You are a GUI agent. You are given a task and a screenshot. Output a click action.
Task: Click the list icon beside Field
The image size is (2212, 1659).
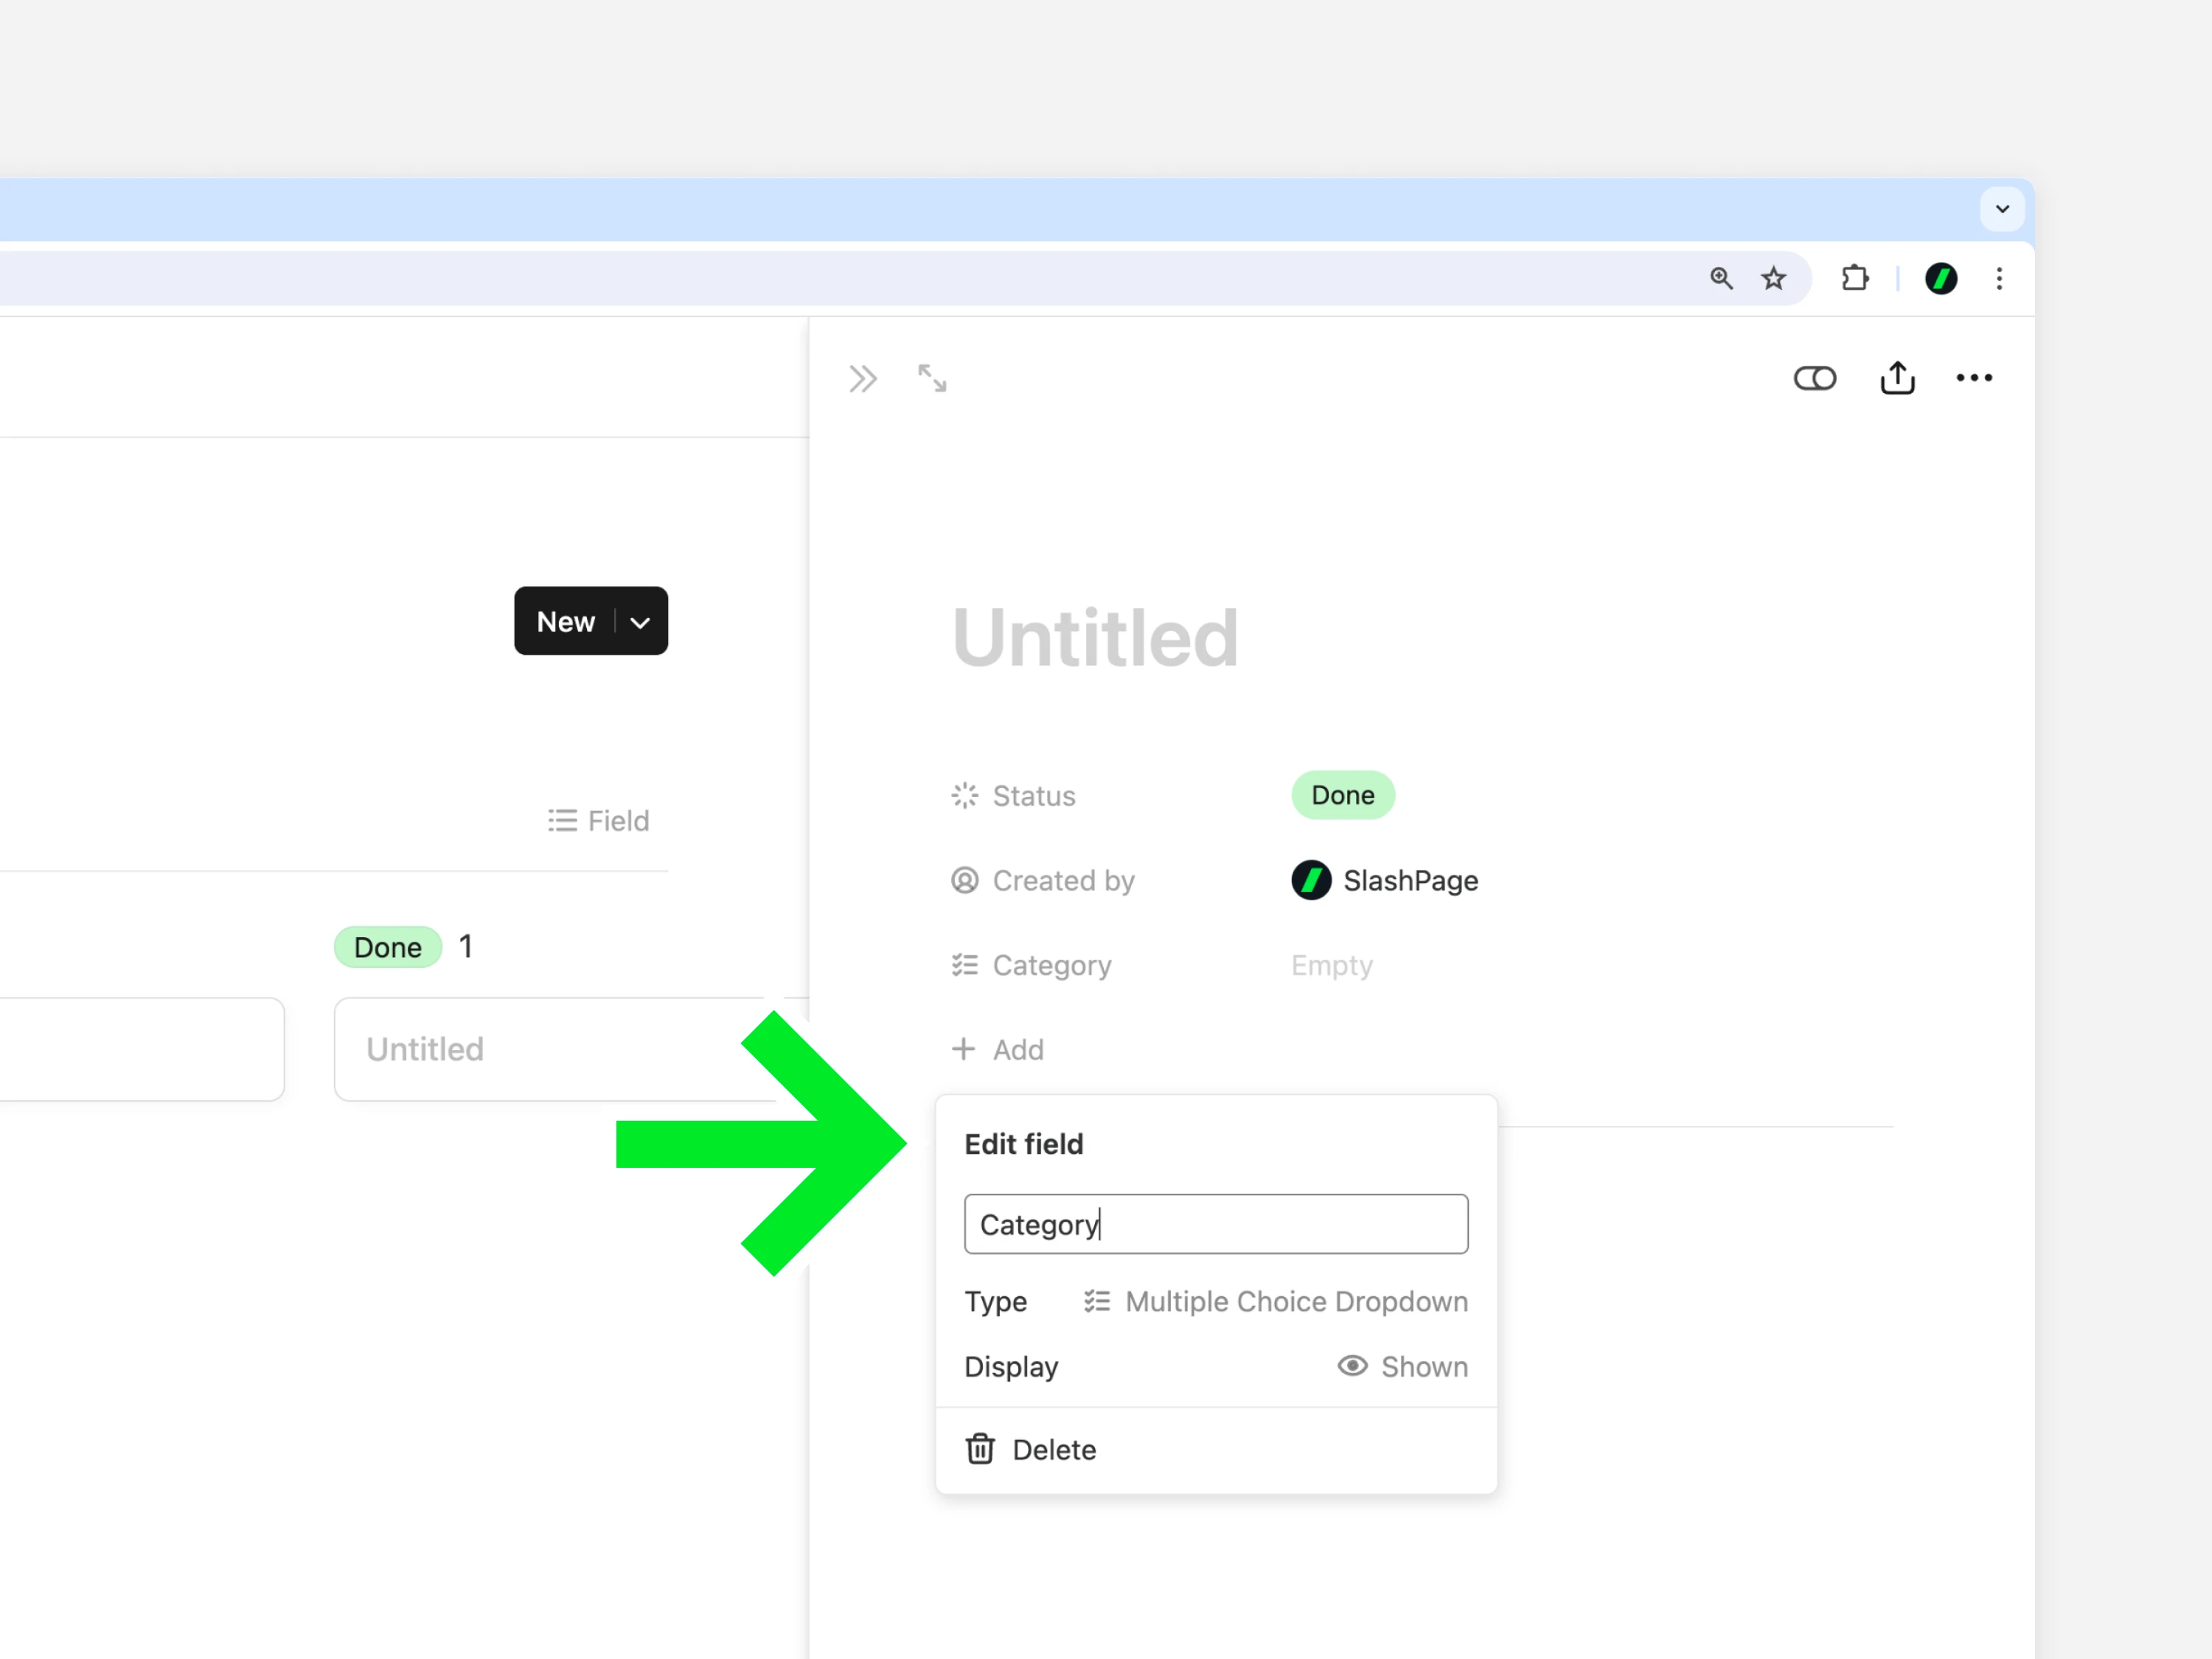pyautogui.click(x=562, y=821)
